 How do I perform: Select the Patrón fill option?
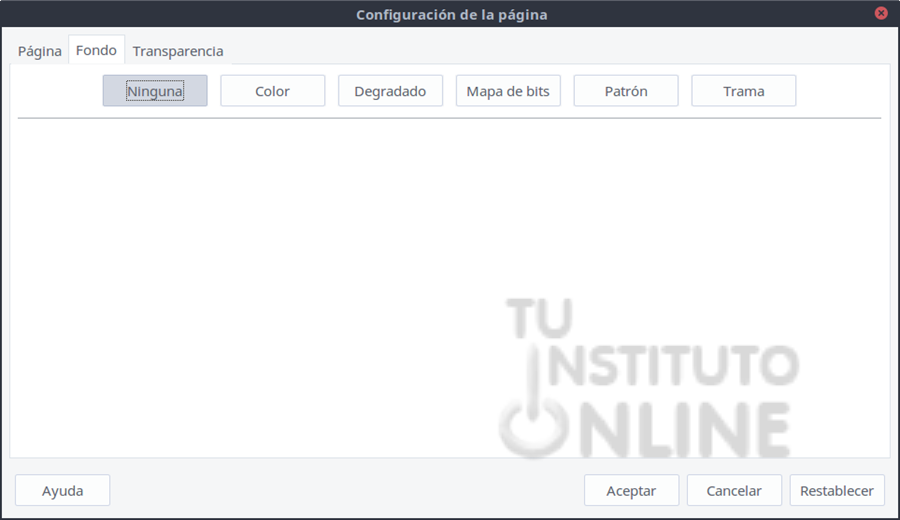point(626,91)
